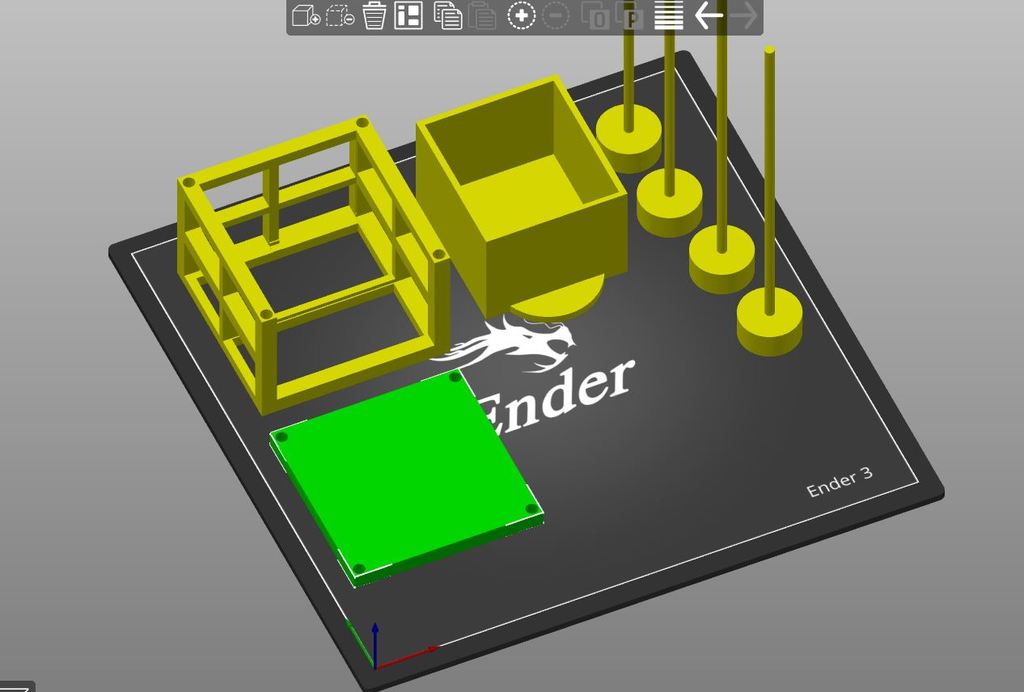
Task: Undo with the left arrow icon
Action: (x=709, y=15)
